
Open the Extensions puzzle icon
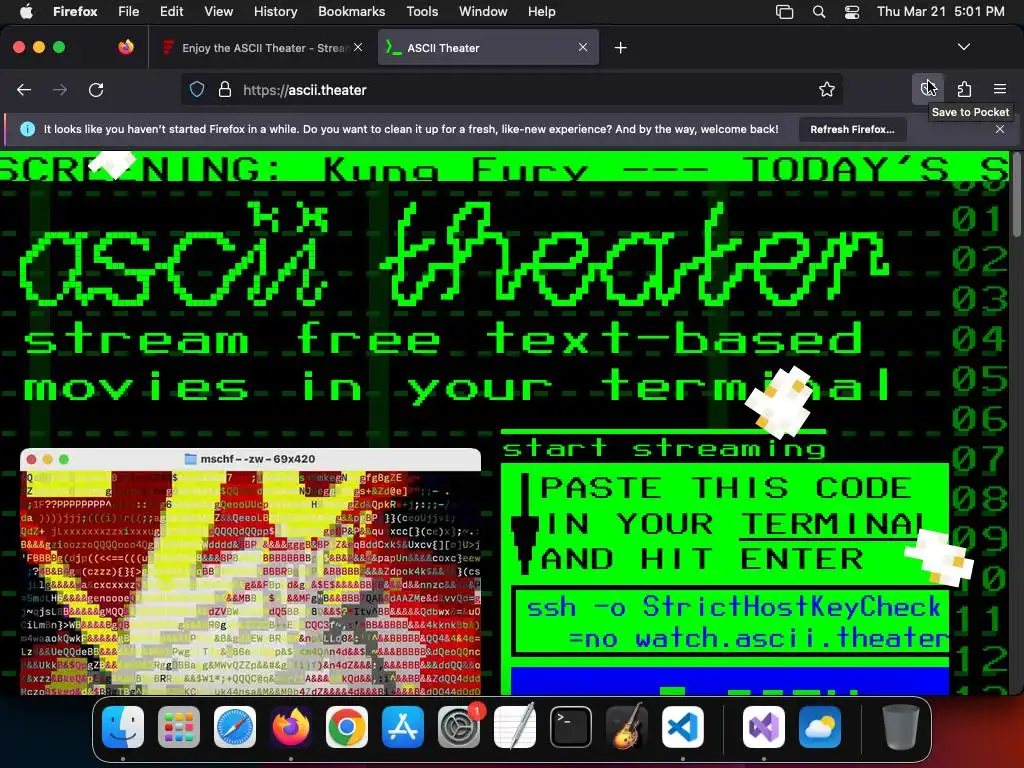(x=964, y=89)
